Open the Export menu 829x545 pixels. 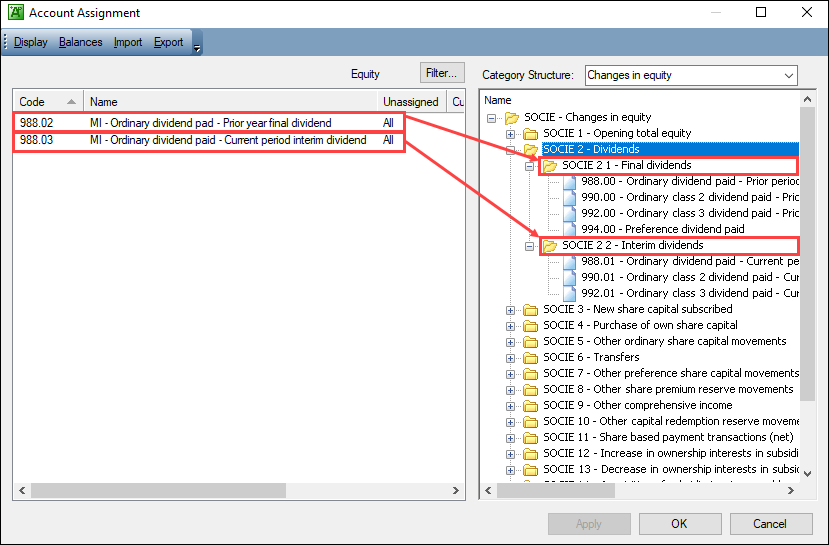point(168,42)
